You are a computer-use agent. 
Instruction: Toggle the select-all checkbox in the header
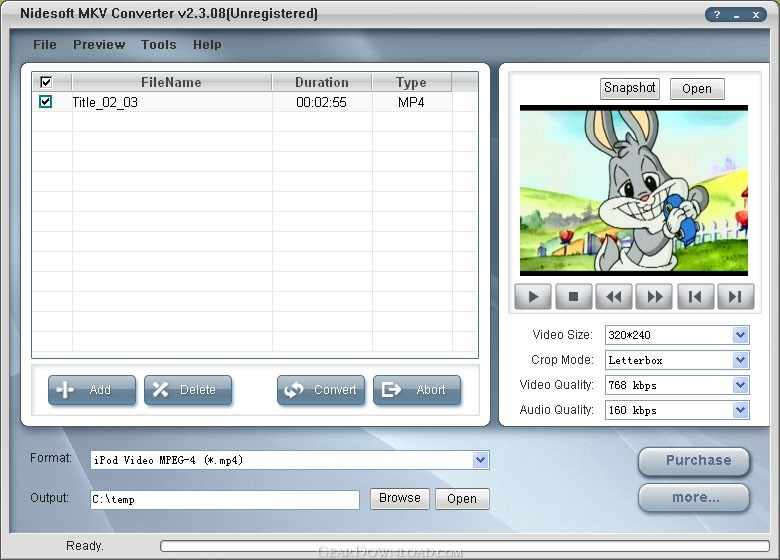46,82
